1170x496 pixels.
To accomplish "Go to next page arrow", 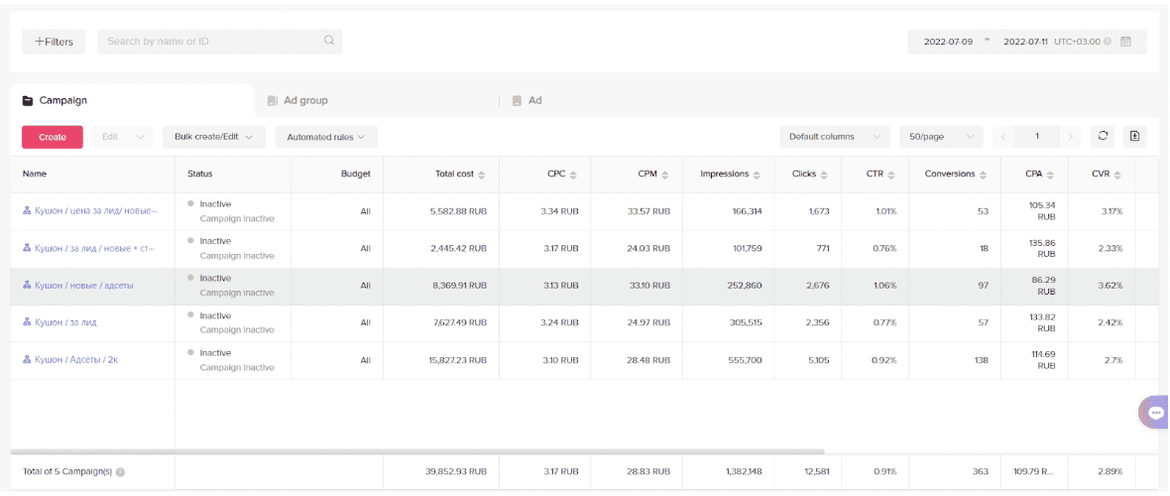I will click(1071, 137).
